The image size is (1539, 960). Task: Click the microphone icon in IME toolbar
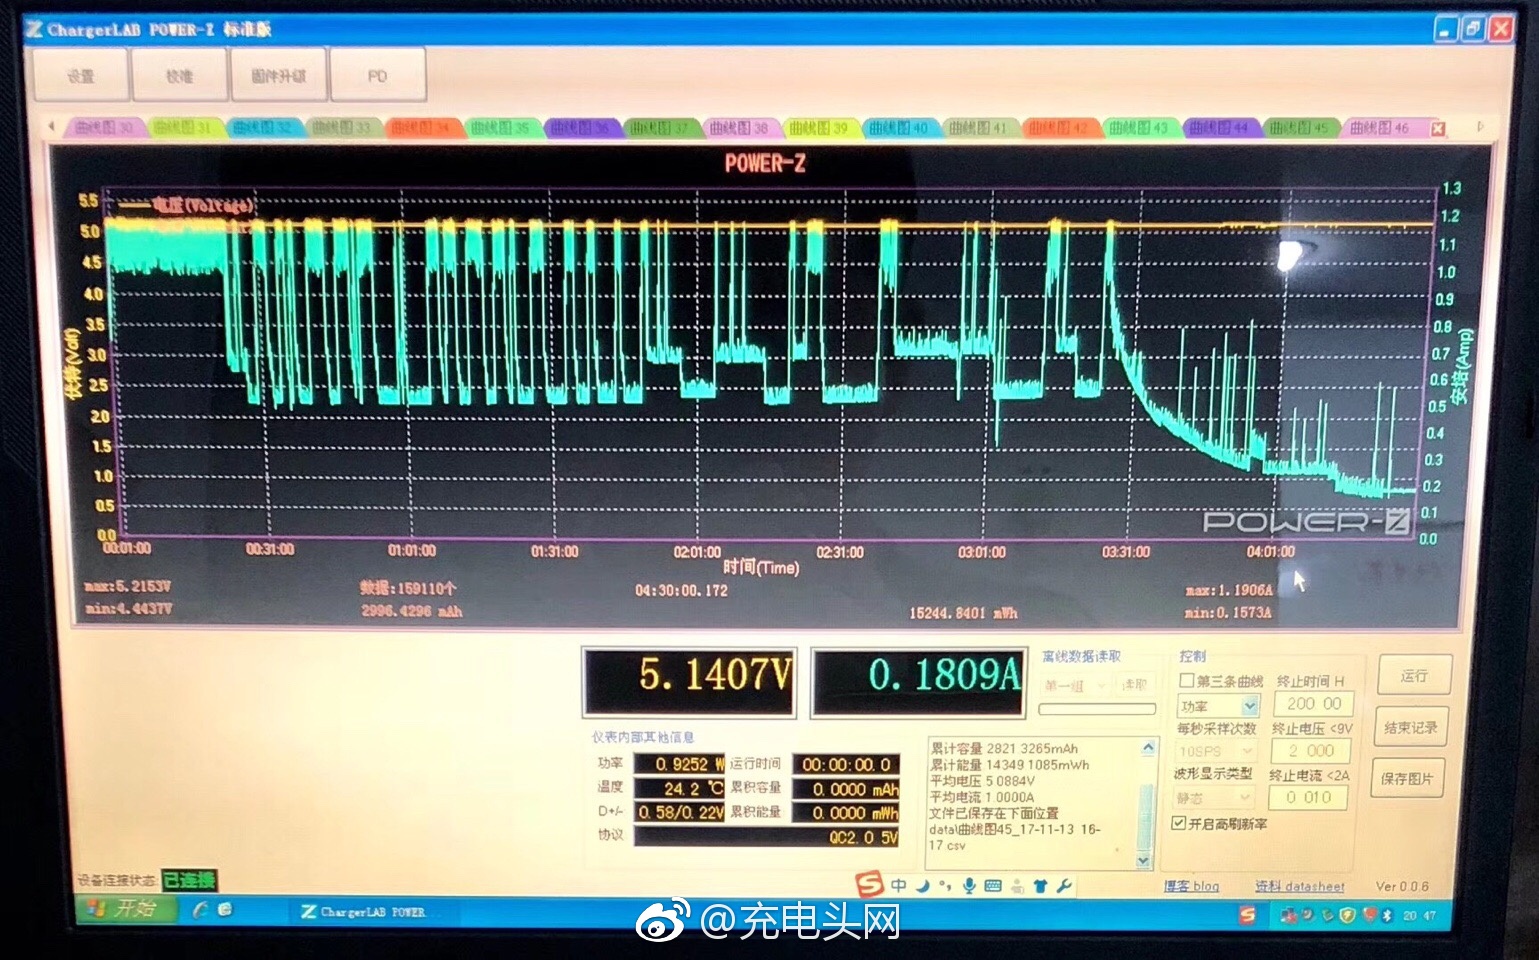968,886
